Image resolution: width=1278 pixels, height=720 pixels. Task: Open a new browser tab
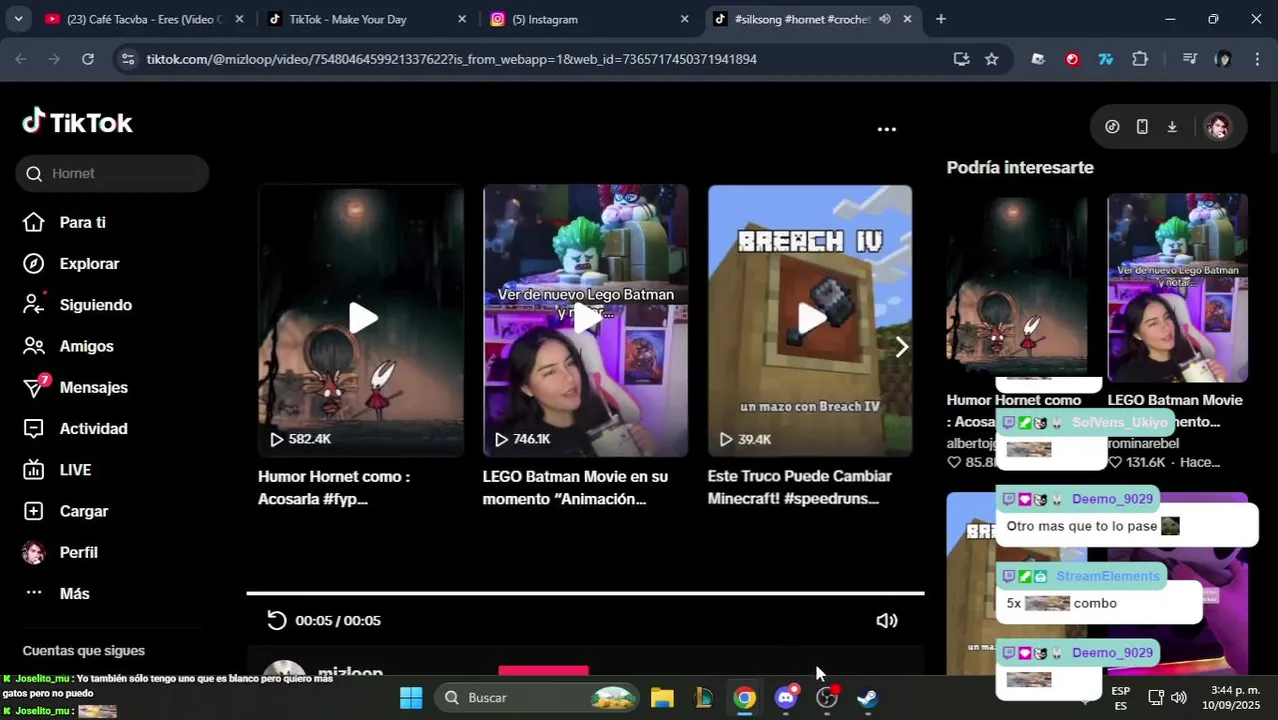940,19
